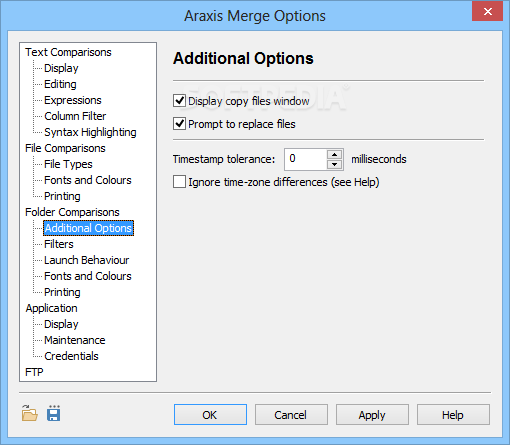This screenshot has height=445, width=510.
Task: Select Syntax Highlighting in the tree
Action: pos(90,132)
